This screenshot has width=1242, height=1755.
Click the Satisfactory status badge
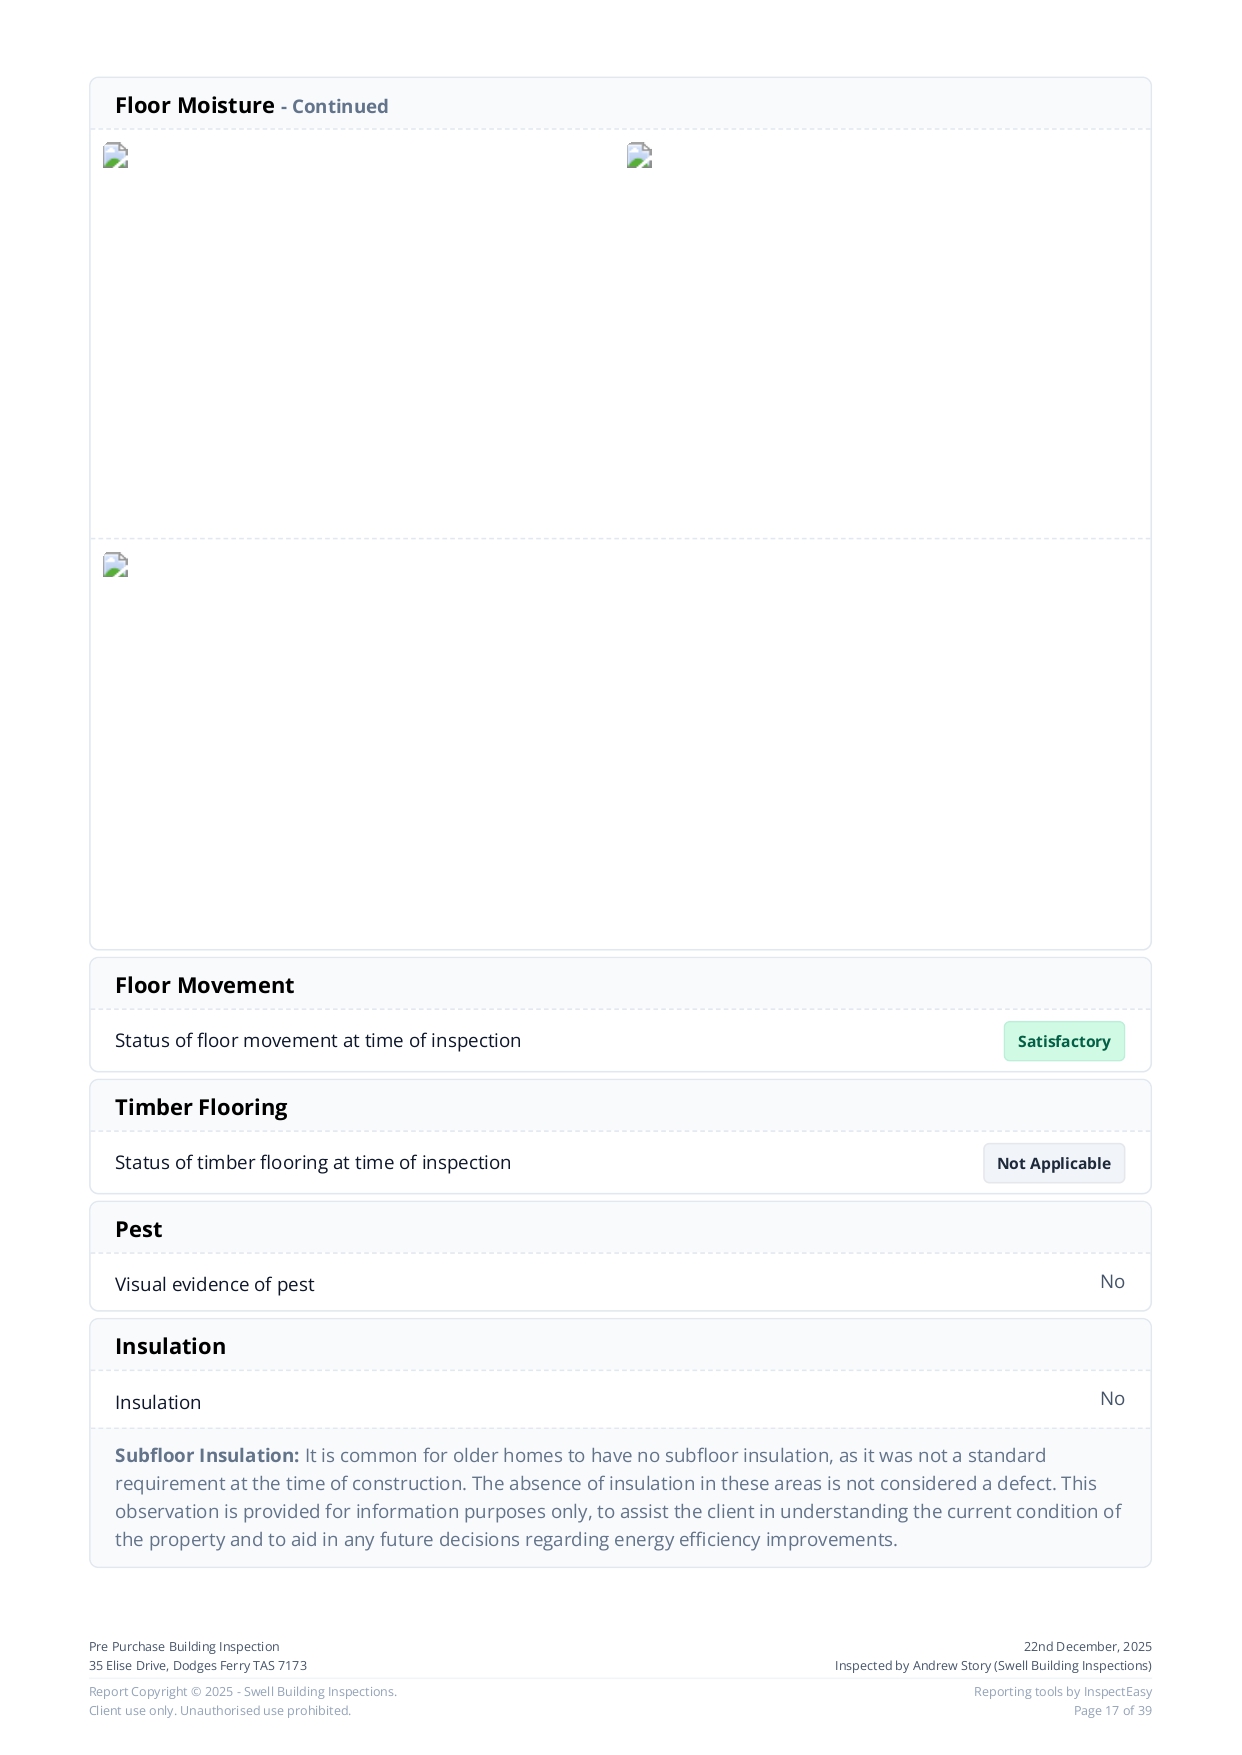[x=1063, y=1041]
